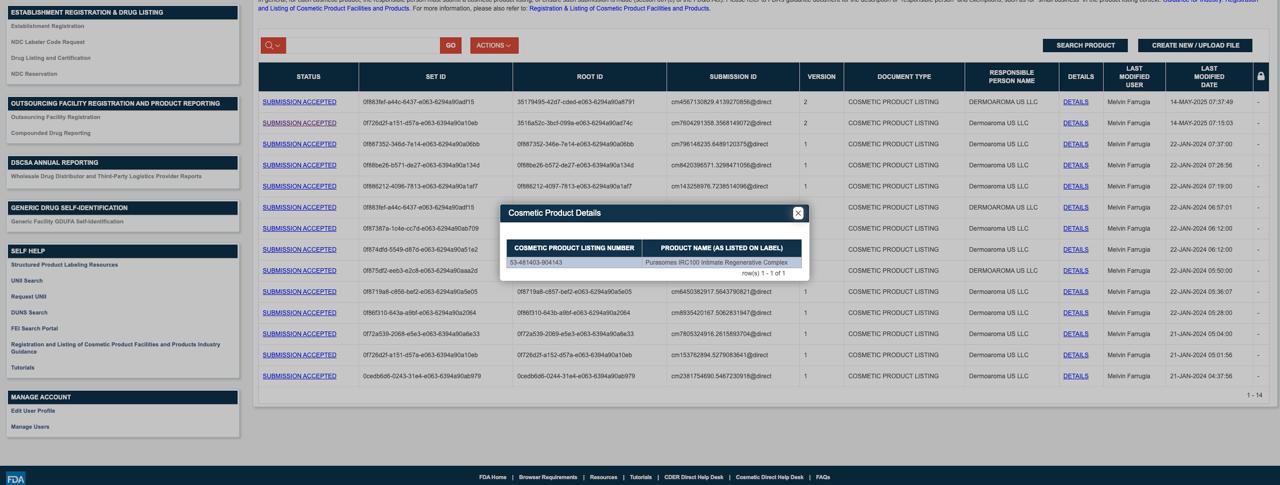Screen dimensions: 1280x485
Task: Open Submission Accepted dated 21-JAN-2024 05:01:56
Action: tap(299, 355)
